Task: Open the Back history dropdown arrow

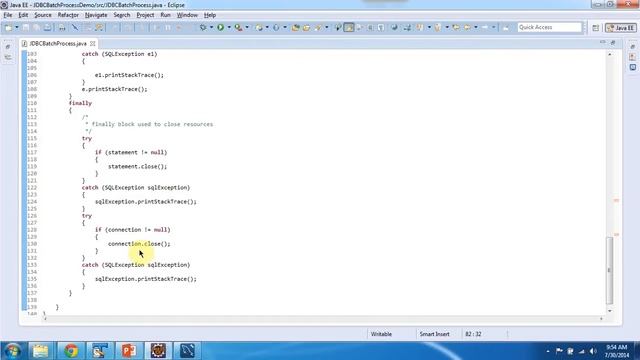Action: (x=476, y=27)
